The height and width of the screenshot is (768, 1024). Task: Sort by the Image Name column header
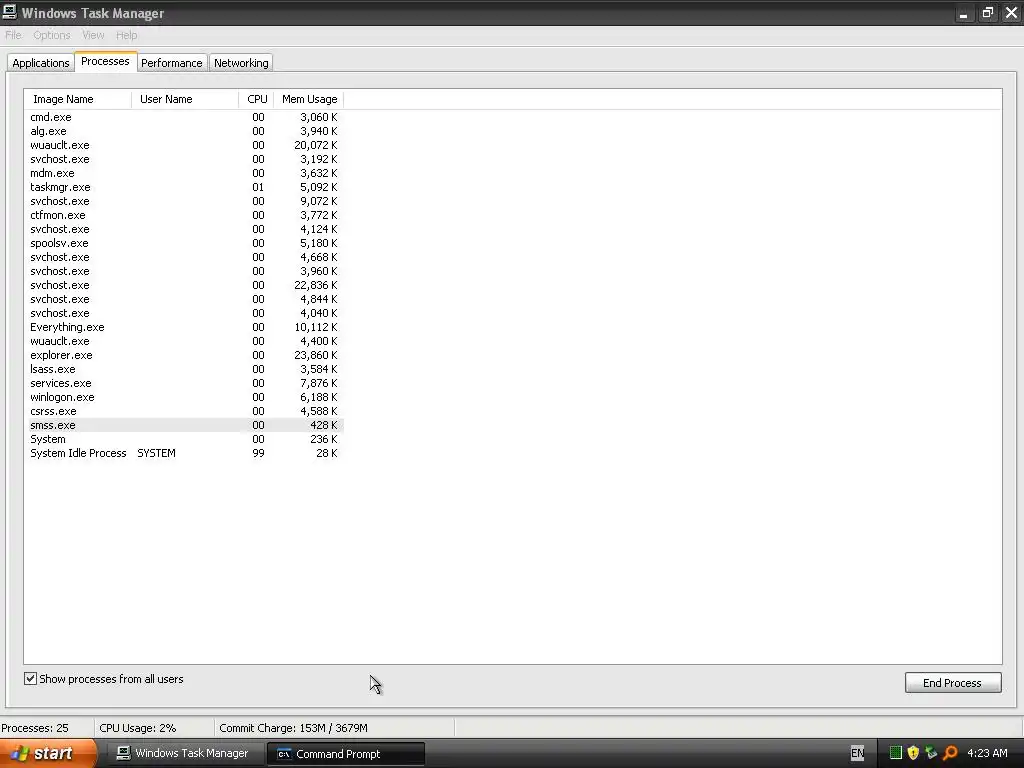pyautogui.click(x=78, y=99)
